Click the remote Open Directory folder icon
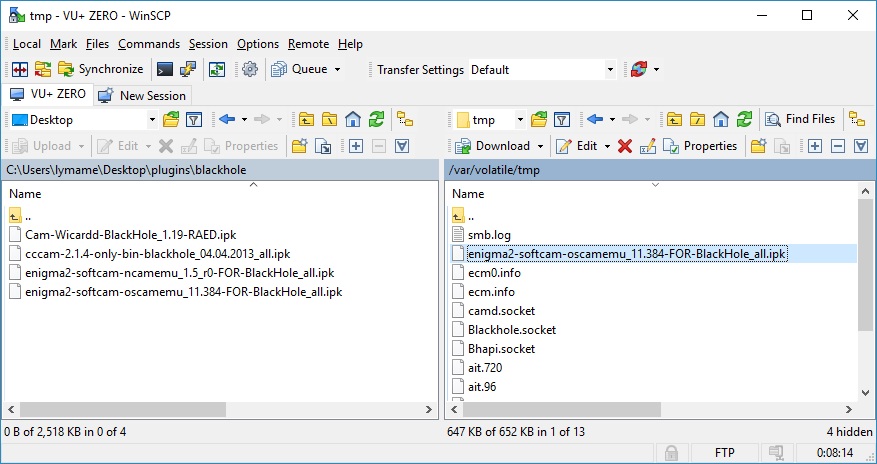Image resolution: width=877 pixels, height=464 pixels. click(539, 119)
